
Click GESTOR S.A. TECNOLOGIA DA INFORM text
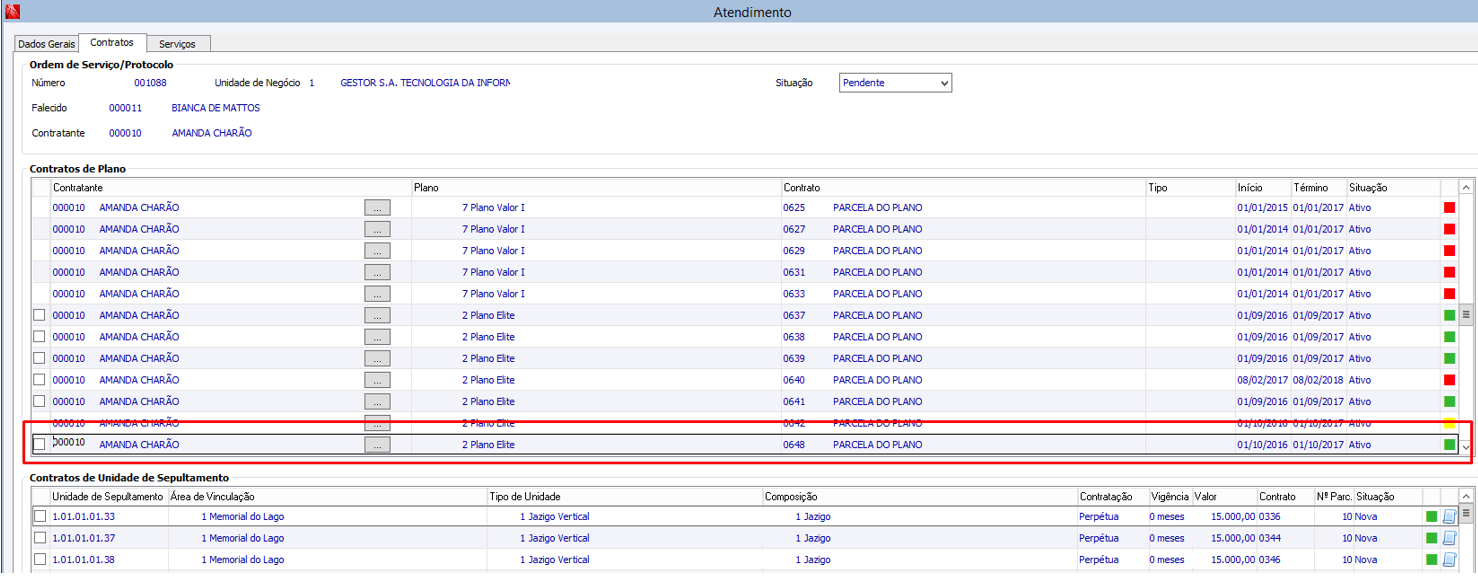pos(425,83)
